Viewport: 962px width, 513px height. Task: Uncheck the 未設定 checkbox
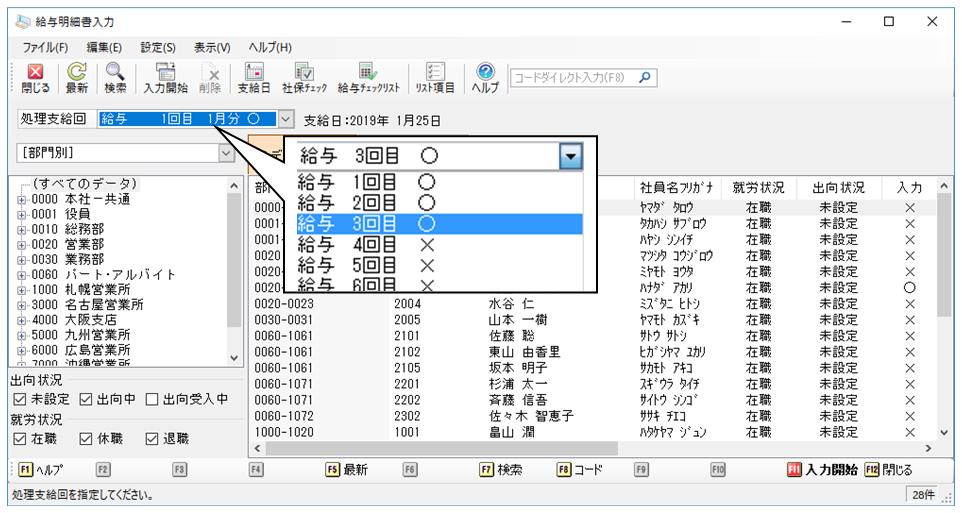20,399
